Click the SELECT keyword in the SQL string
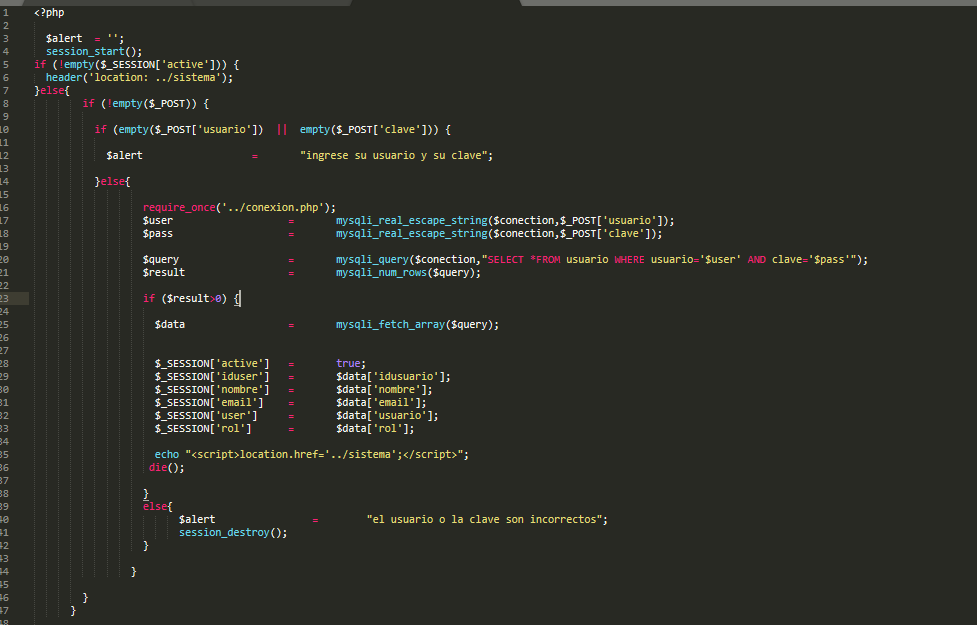 pos(505,260)
